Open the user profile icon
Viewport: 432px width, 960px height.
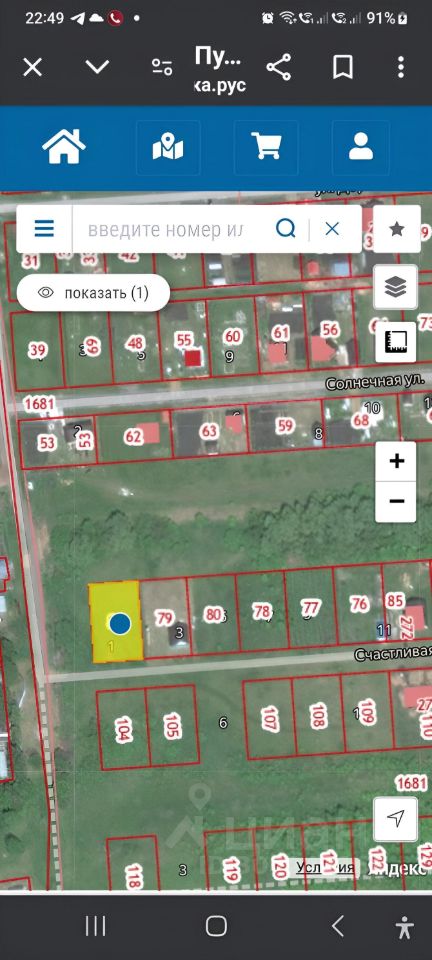361,147
